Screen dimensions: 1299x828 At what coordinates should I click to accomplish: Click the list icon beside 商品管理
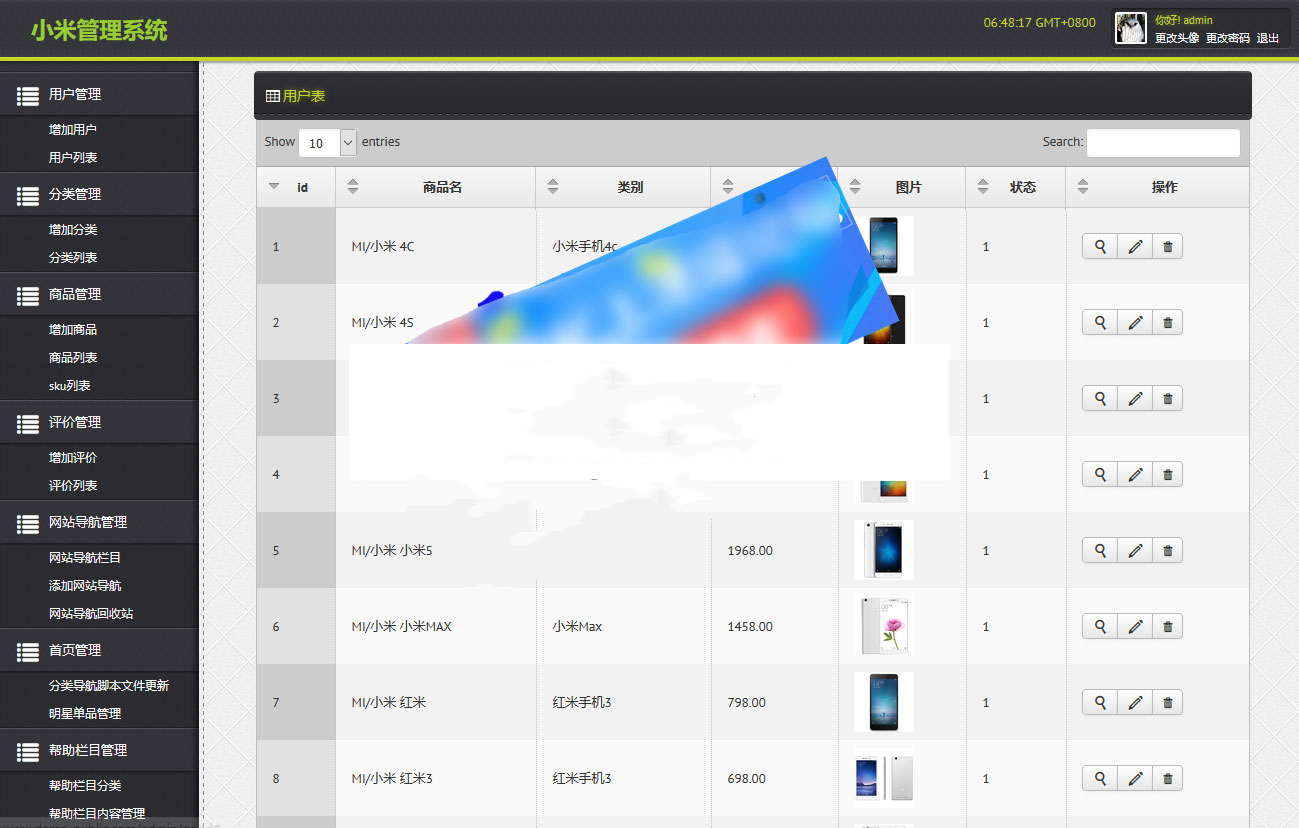point(28,295)
